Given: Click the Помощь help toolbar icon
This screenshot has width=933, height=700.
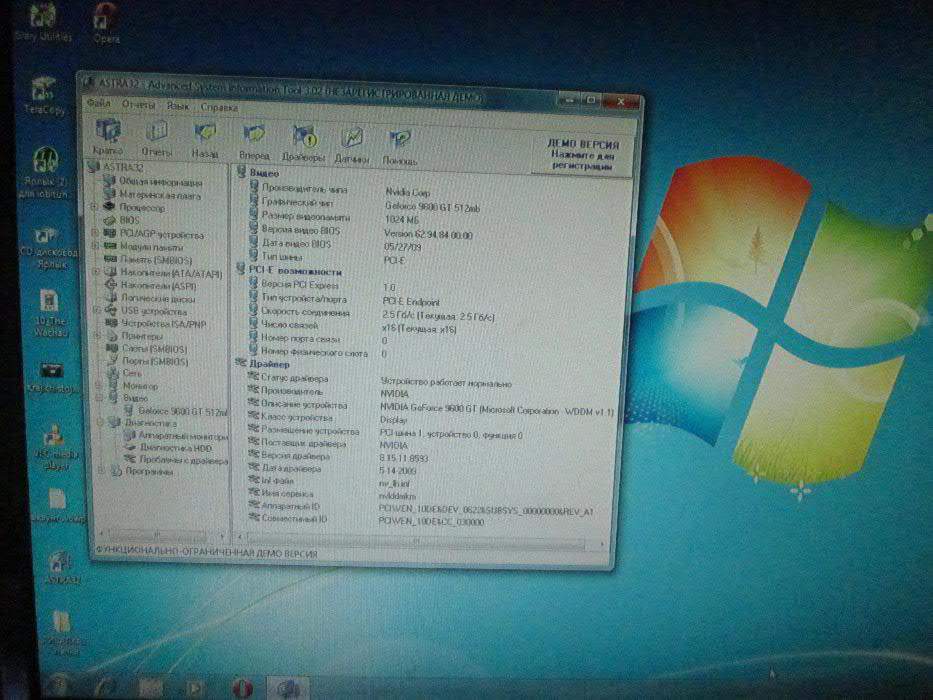Looking at the screenshot, I should 399,147.
